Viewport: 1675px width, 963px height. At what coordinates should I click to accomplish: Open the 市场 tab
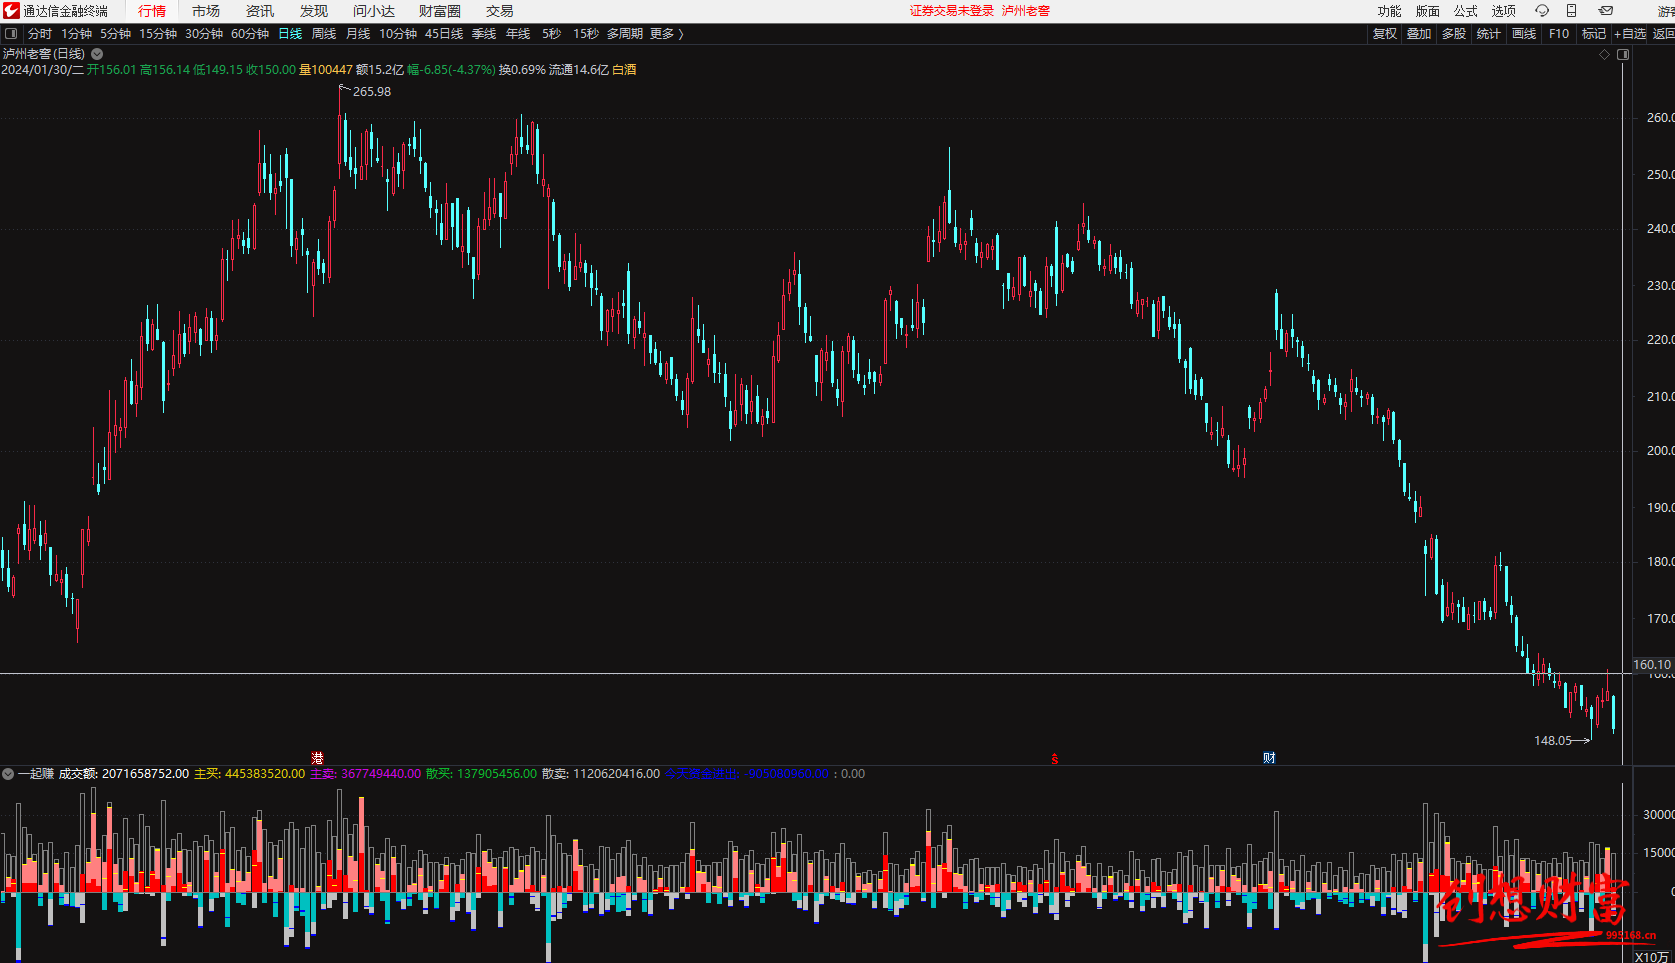coord(206,11)
